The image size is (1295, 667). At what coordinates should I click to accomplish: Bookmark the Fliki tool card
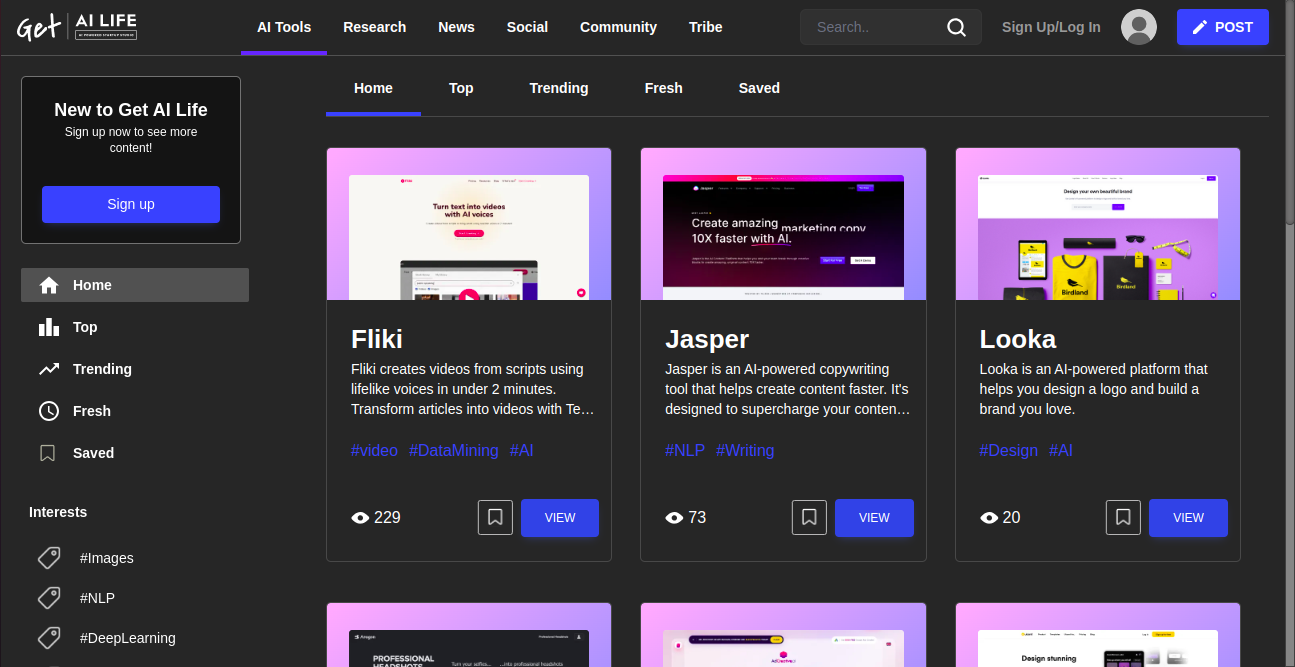coord(495,518)
